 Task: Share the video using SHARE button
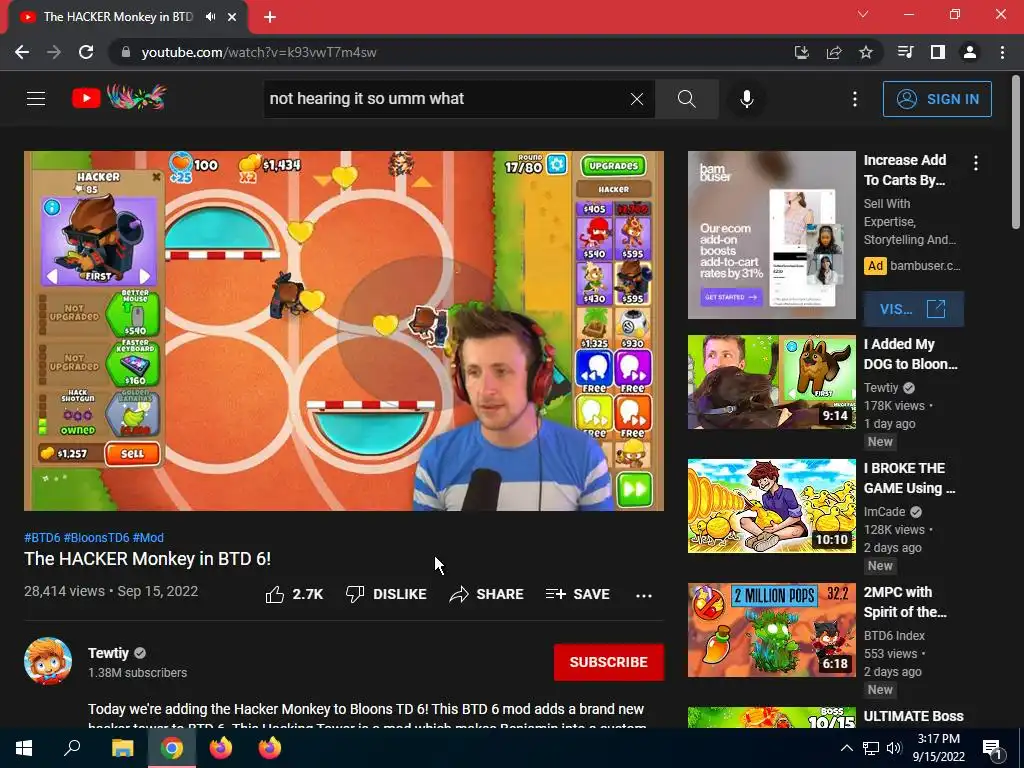tap(487, 594)
